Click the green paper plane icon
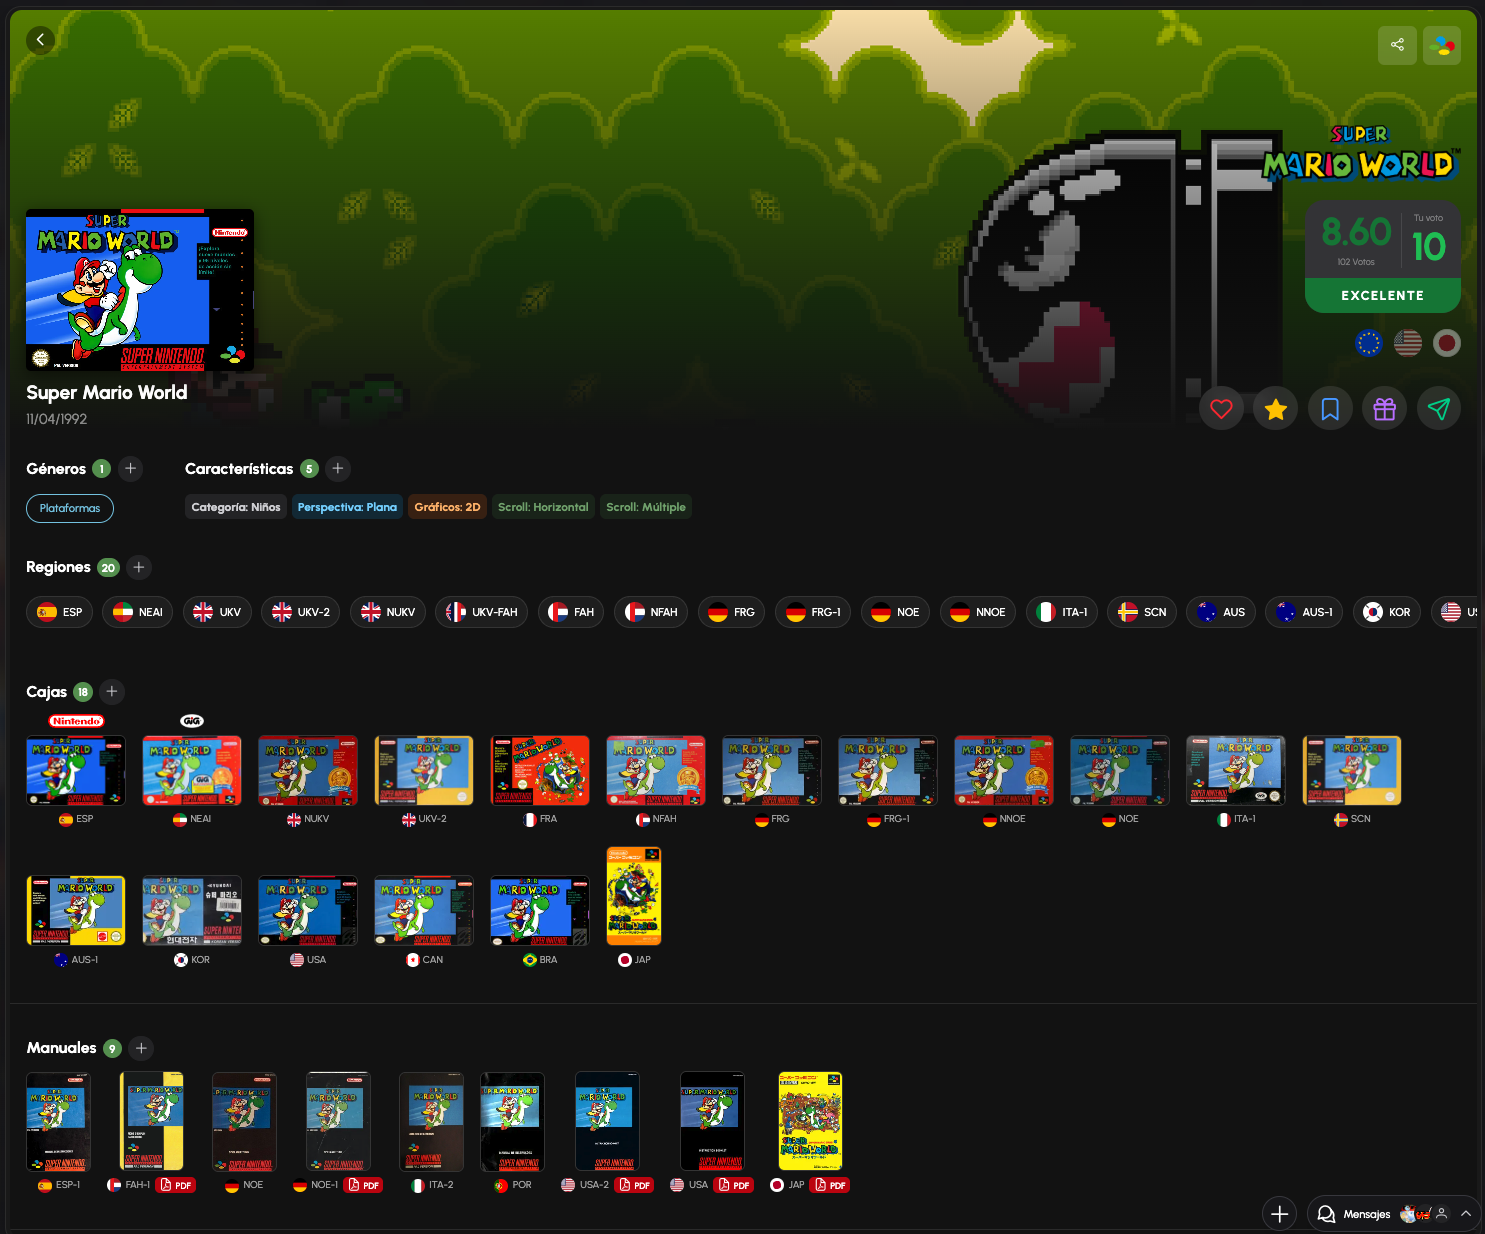Viewport: 1485px width, 1234px height. pos(1438,408)
